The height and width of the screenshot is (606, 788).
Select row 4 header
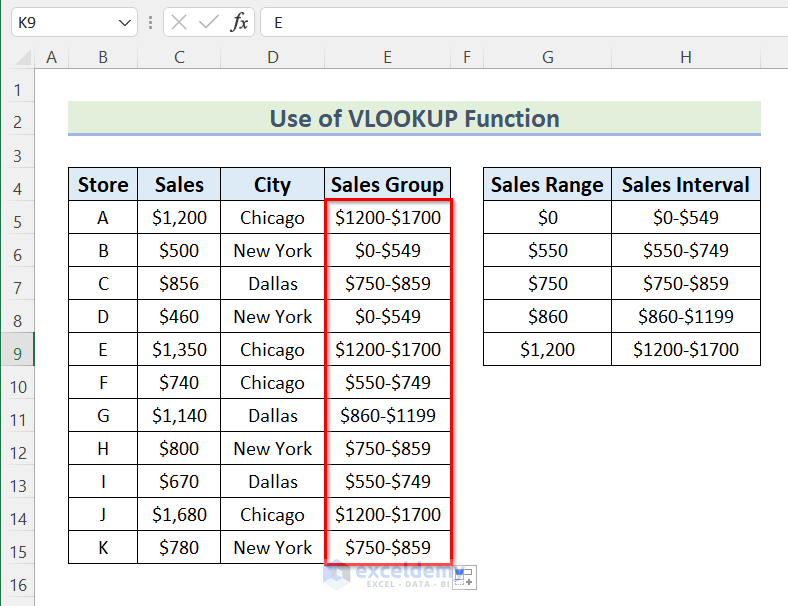(x=17, y=185)
